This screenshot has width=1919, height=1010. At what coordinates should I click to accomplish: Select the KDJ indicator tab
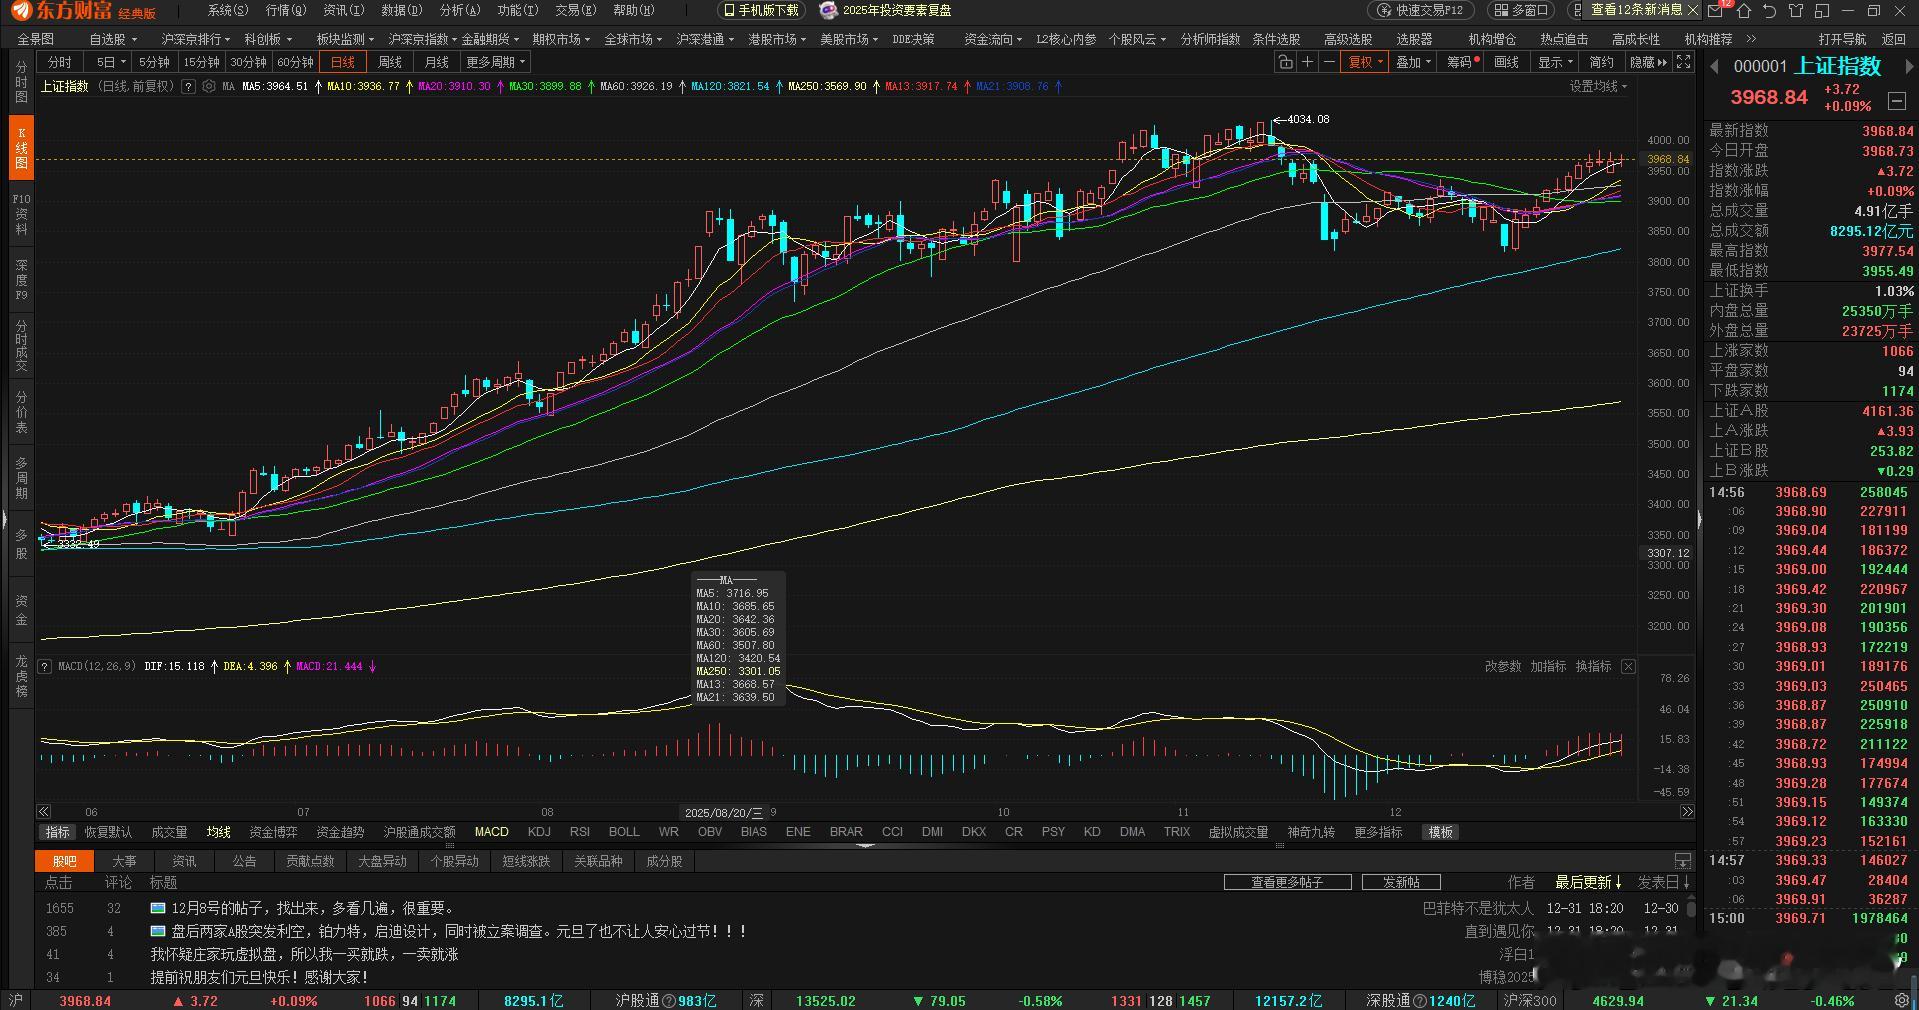(539, 832)
